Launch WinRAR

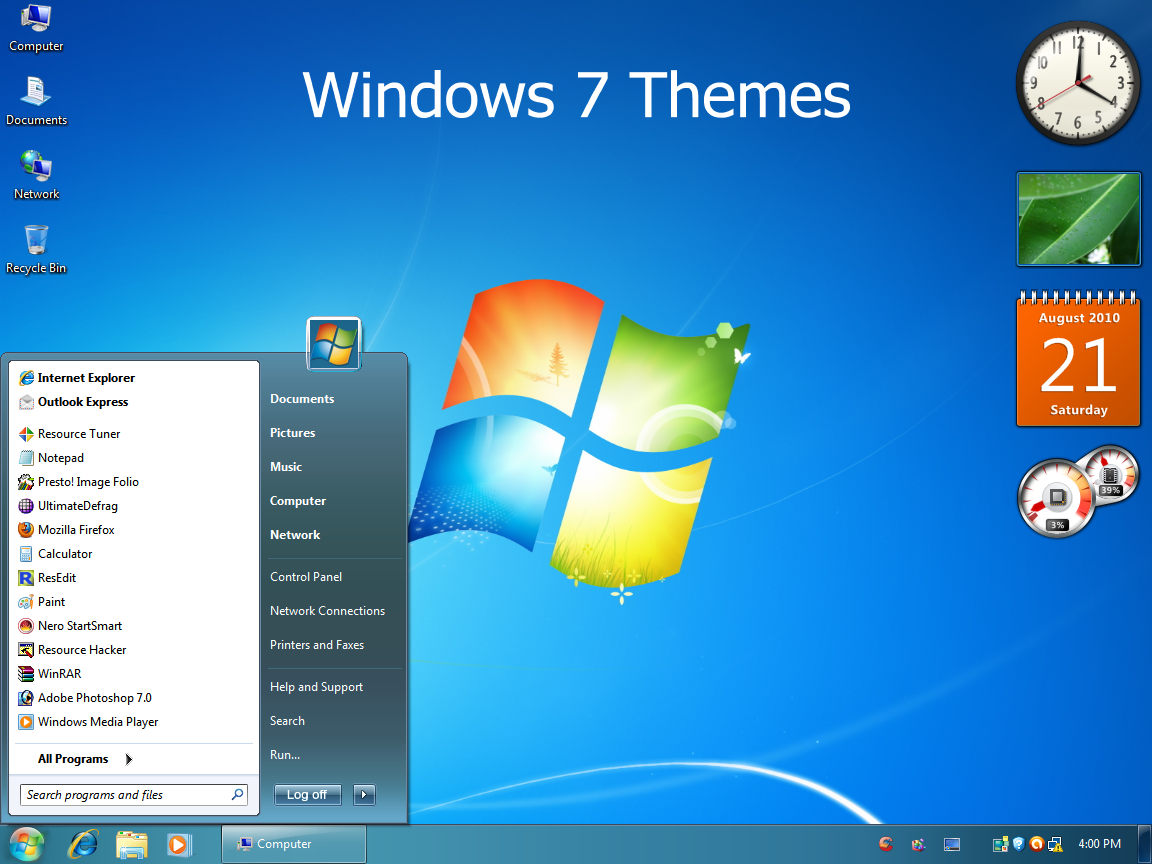(50, 674)
